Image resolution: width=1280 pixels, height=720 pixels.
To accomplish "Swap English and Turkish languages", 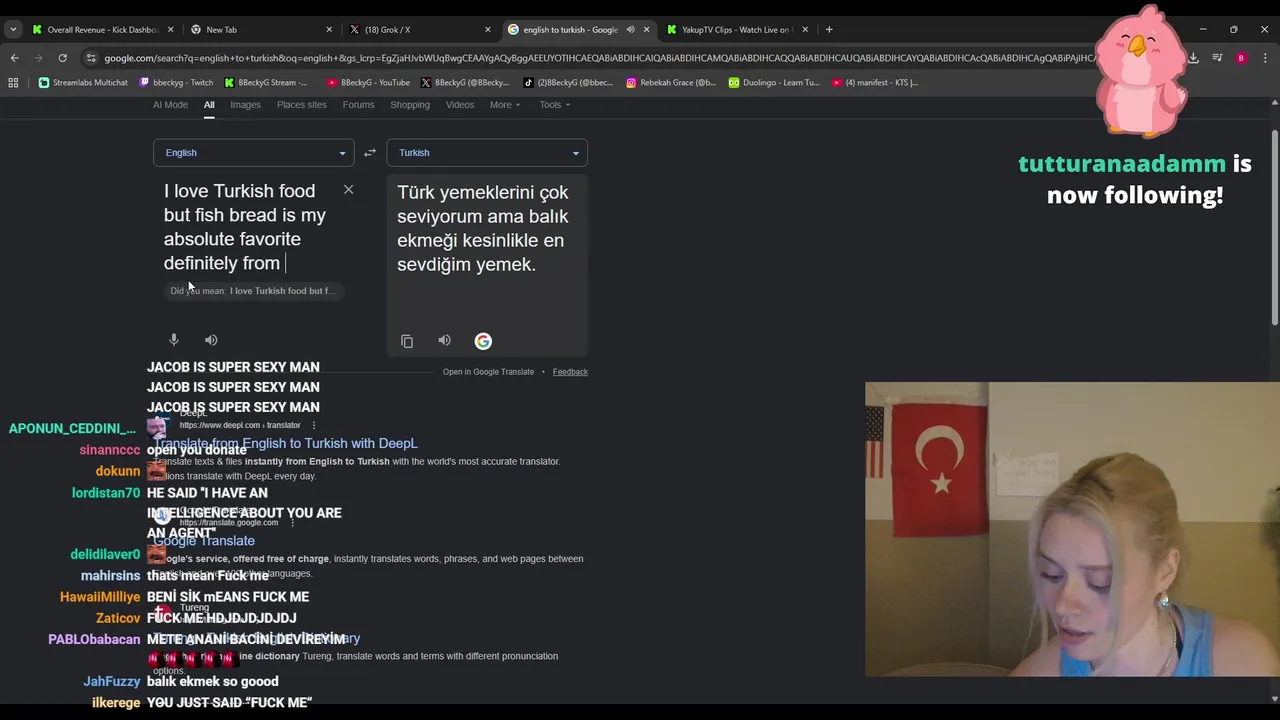I will click(370, 153).
